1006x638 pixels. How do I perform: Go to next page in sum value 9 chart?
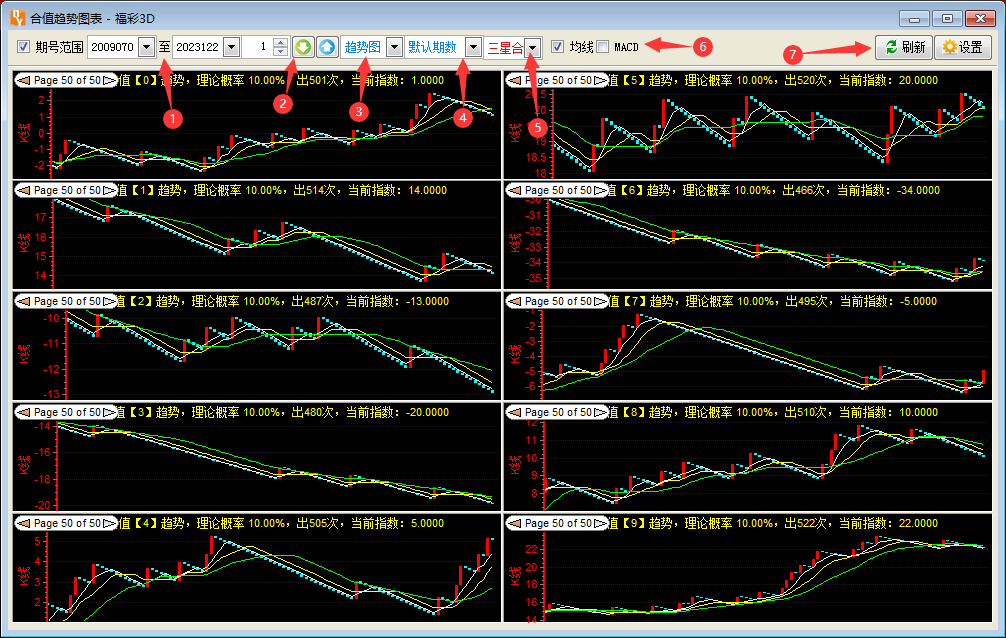click(600, 523)
